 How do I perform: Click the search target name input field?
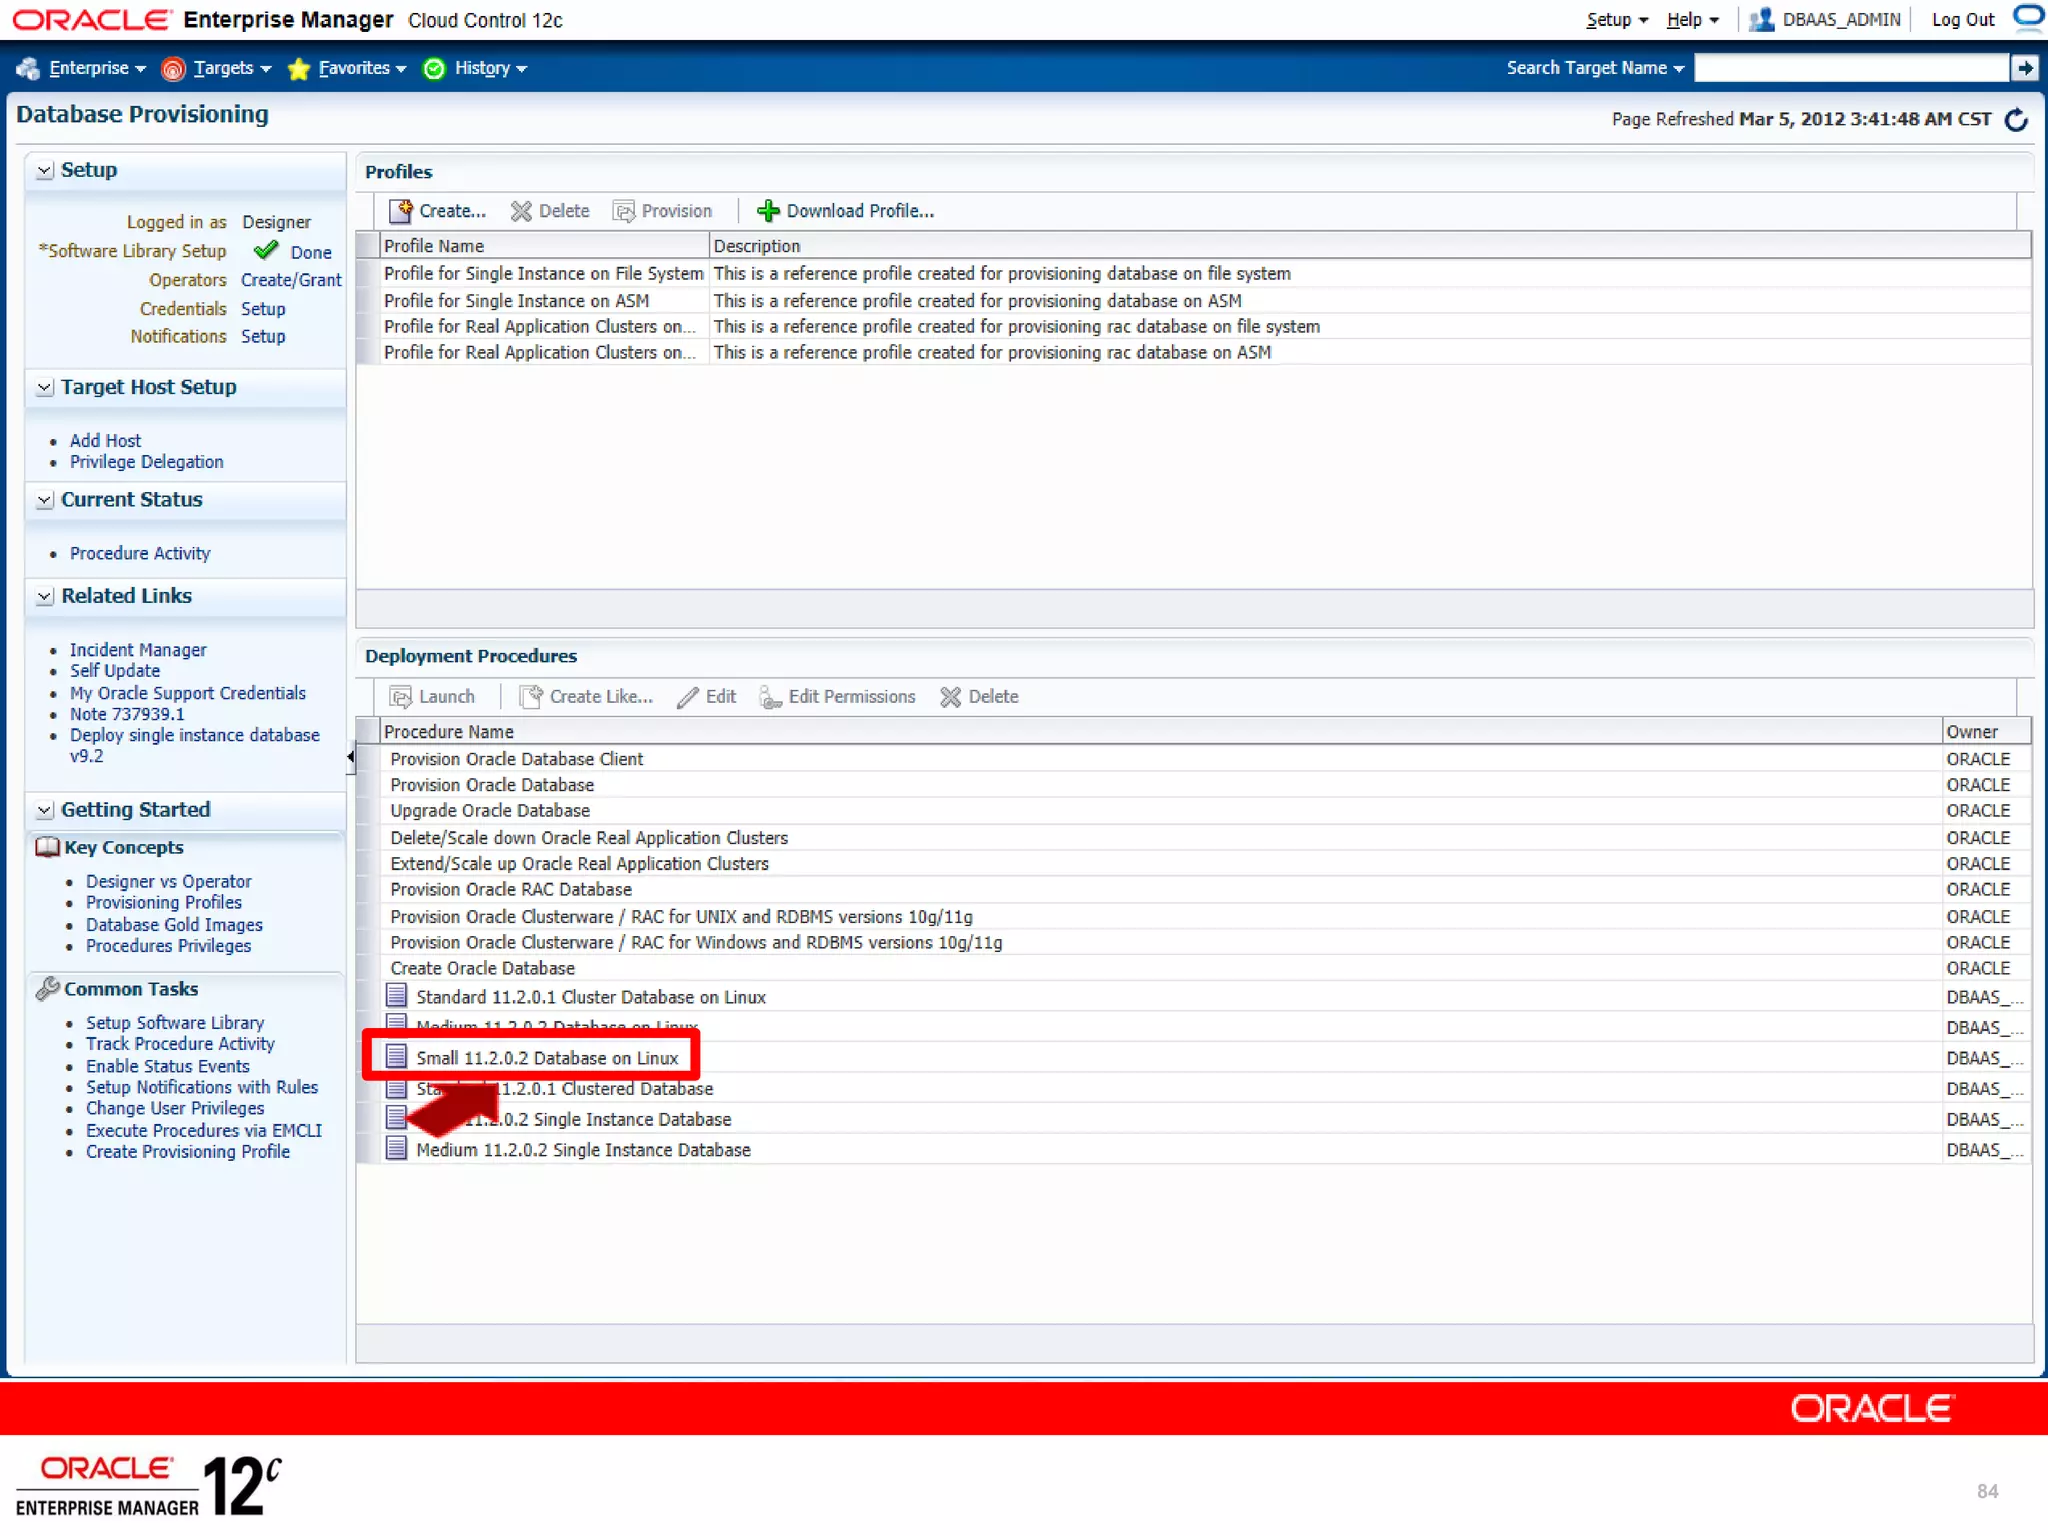(x=1850, y=68)
